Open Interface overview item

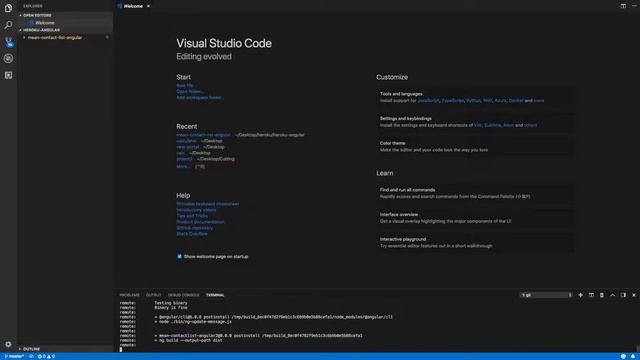point(475,218)
